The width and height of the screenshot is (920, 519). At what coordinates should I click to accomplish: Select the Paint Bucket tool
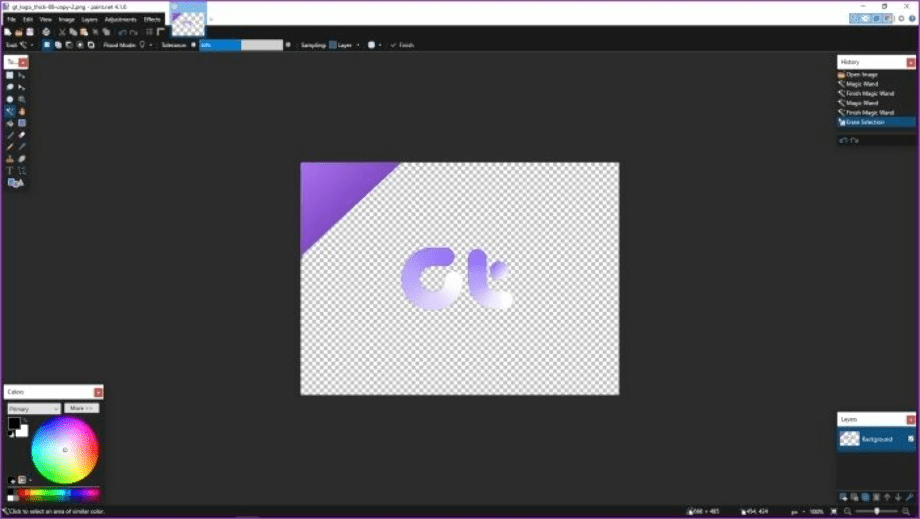9,123
